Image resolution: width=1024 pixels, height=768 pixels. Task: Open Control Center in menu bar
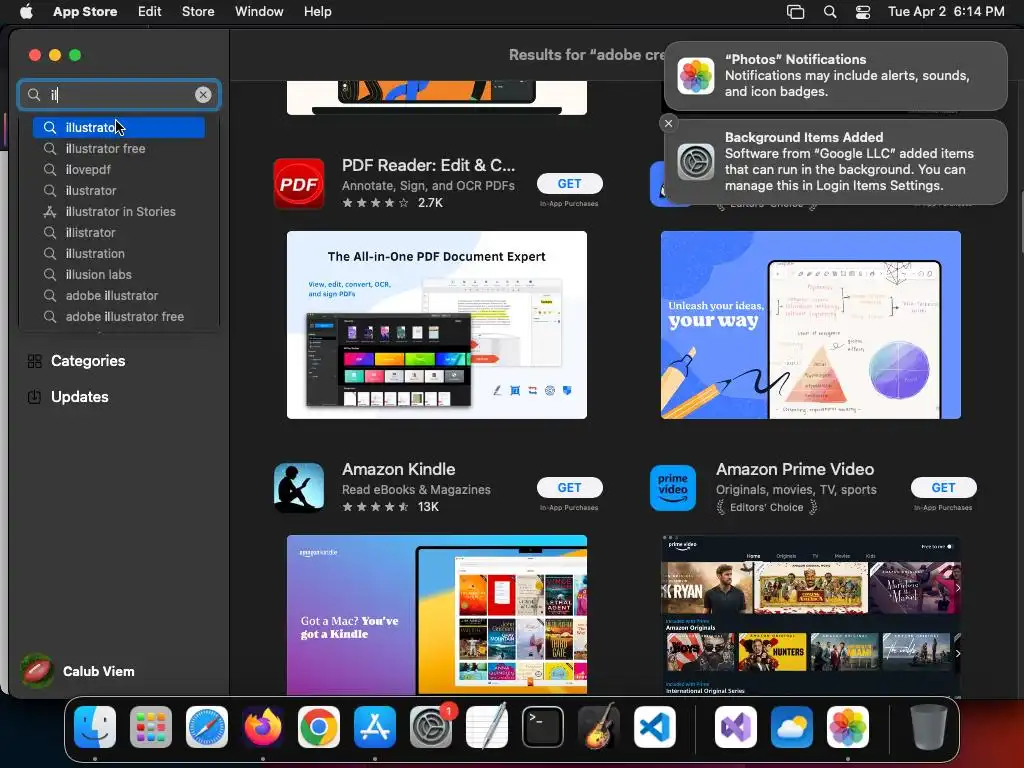(x=863, y=12)
